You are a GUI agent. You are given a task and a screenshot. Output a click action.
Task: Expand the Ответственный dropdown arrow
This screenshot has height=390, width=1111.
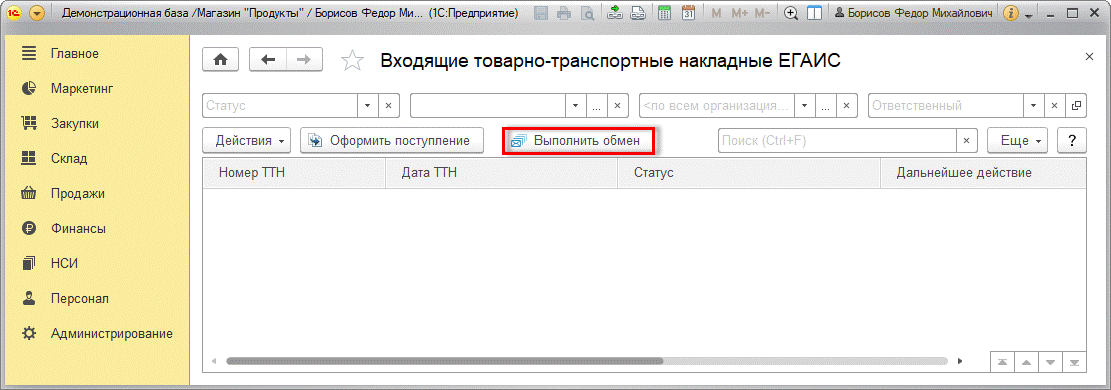click(x=1033, y=106)
